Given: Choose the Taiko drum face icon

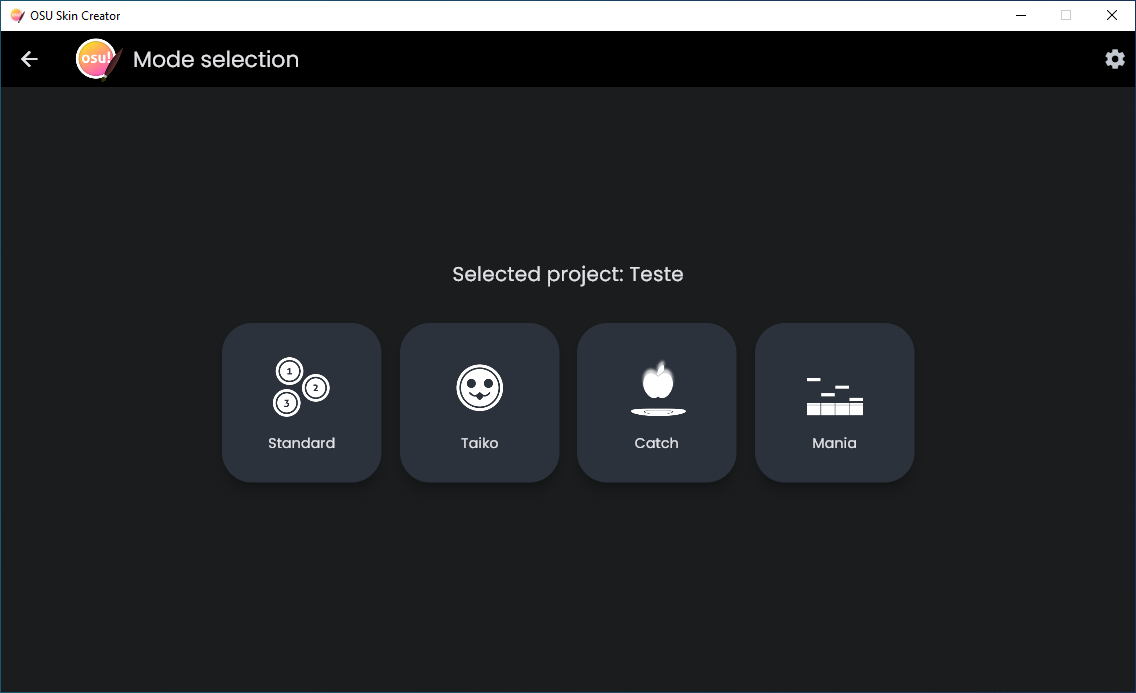Looking at the screenshot, I should pyautogui.click(x=479, y=387).
